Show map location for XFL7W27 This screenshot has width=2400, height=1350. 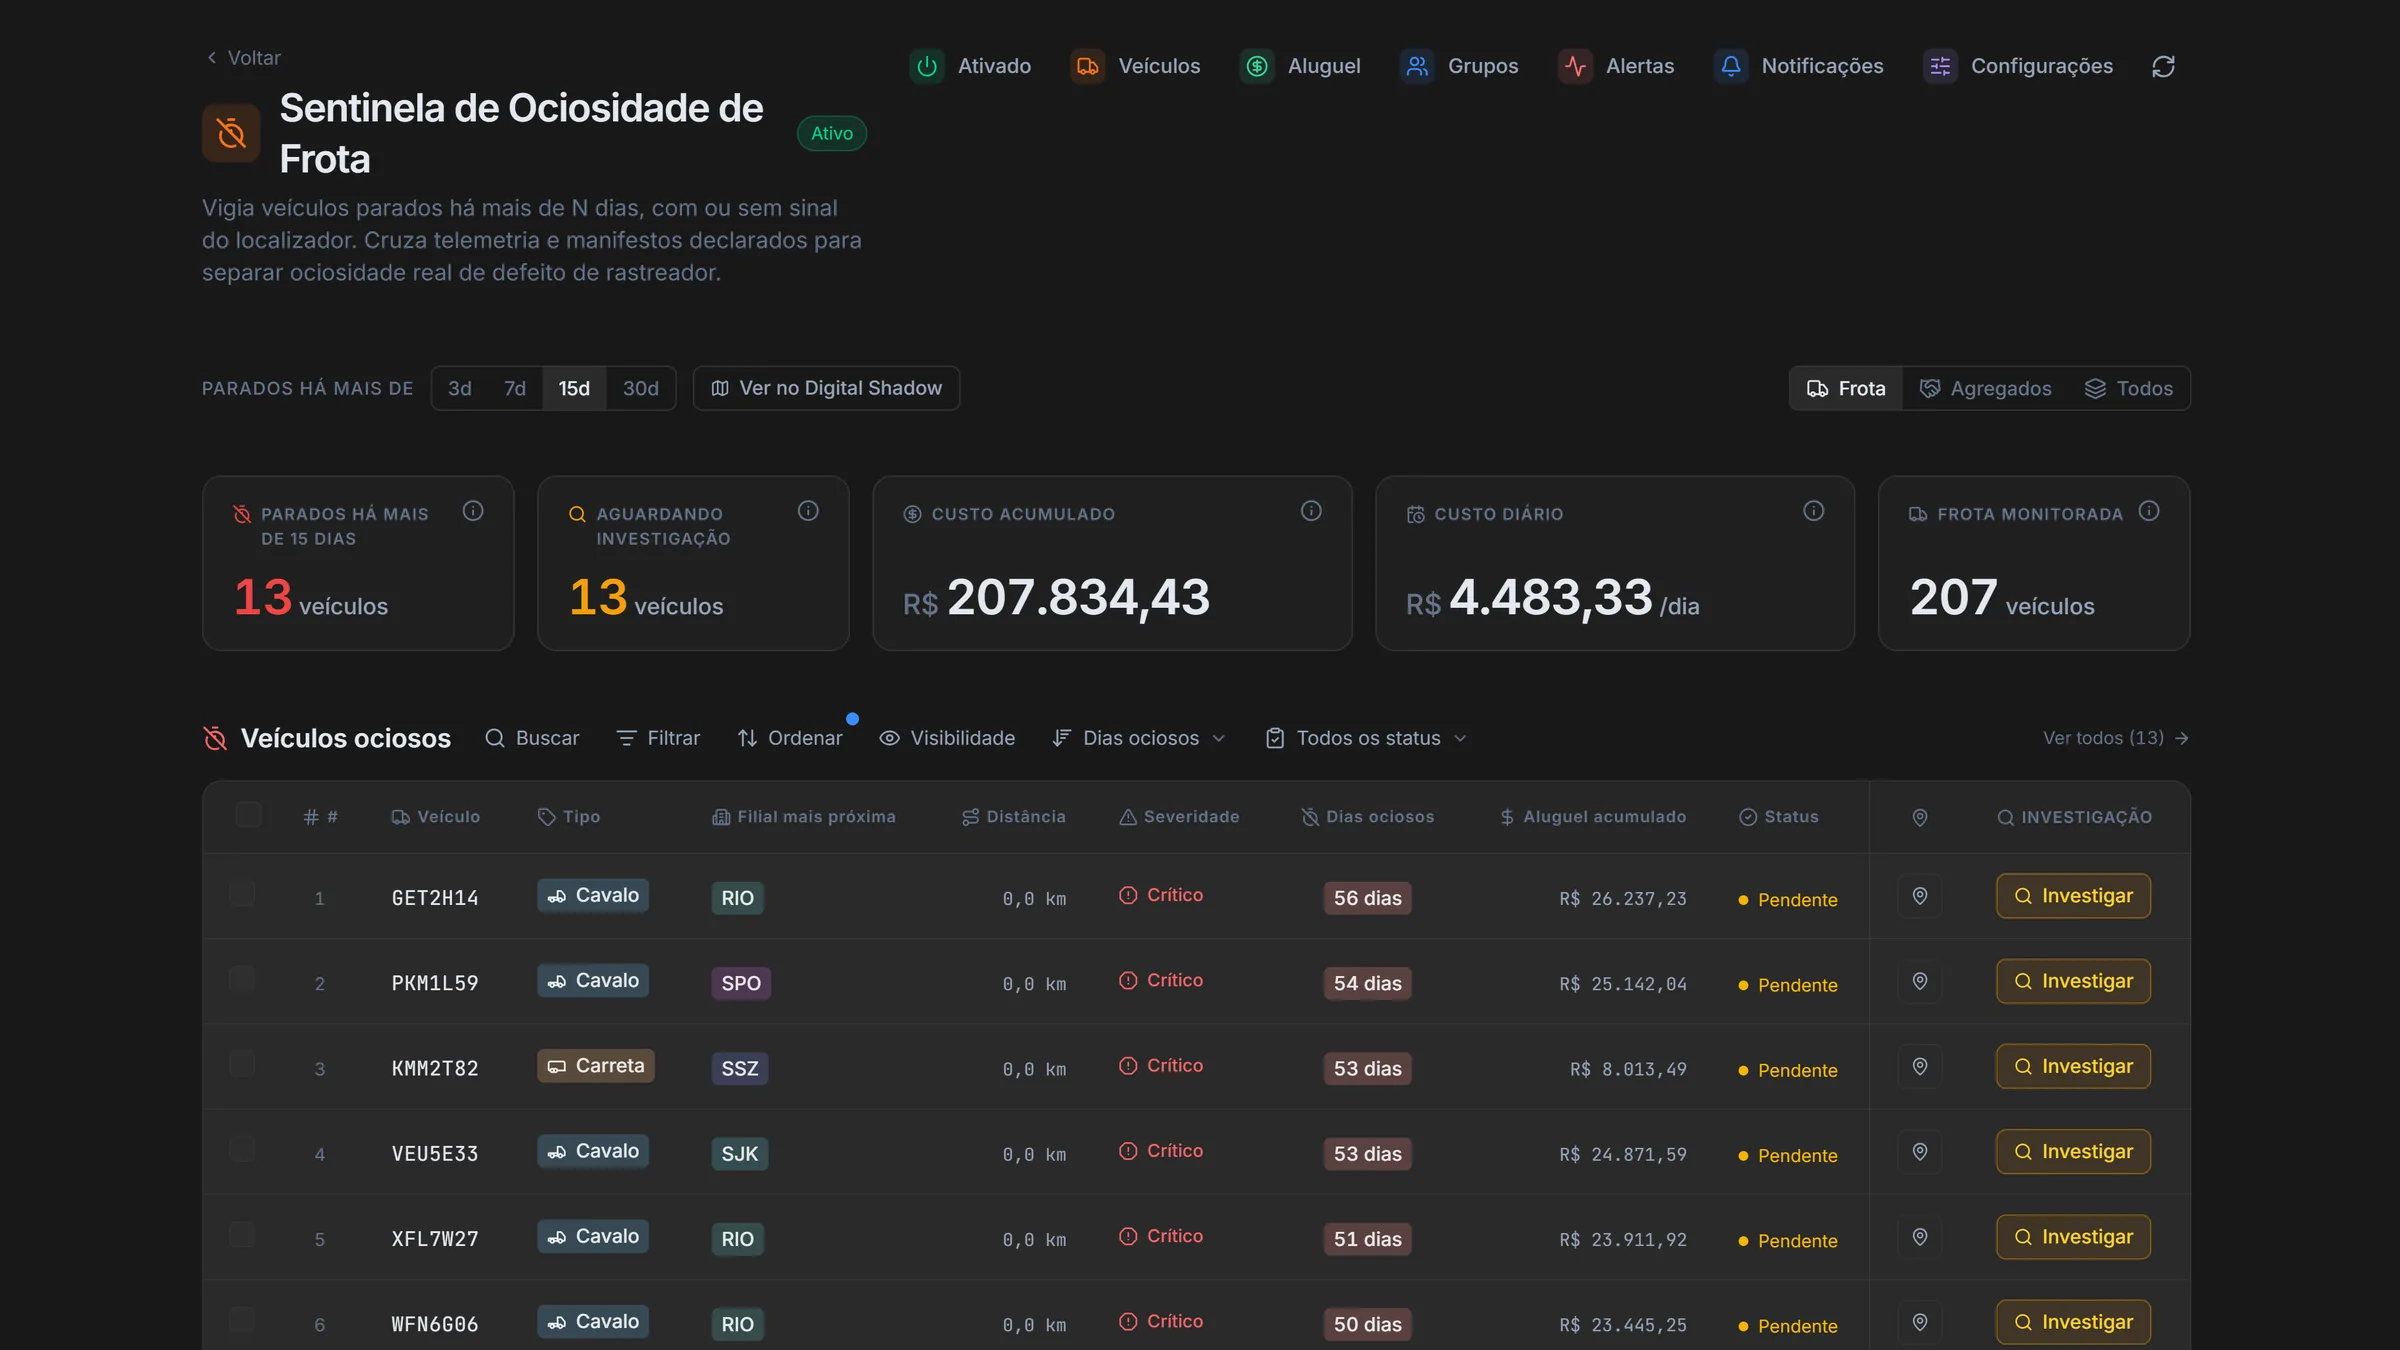pyautogui.click(x=1920, y=1237)
